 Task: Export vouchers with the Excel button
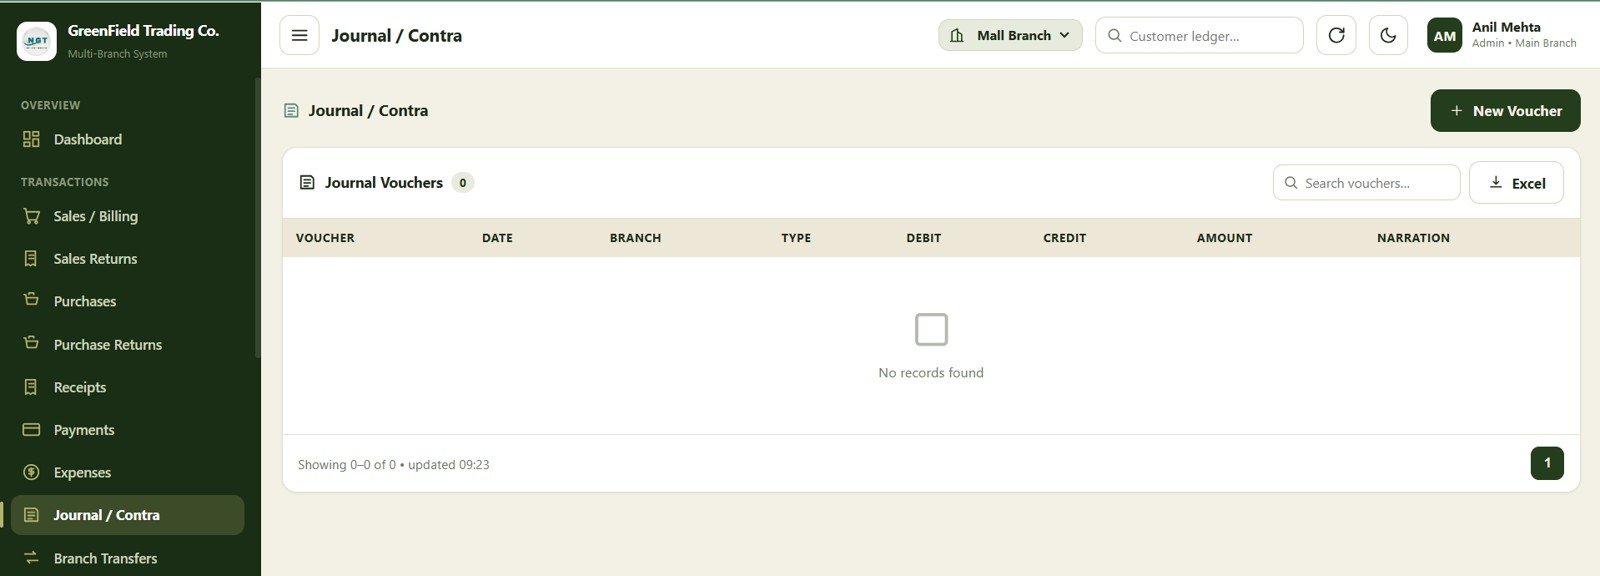(x=1516, y=183)
